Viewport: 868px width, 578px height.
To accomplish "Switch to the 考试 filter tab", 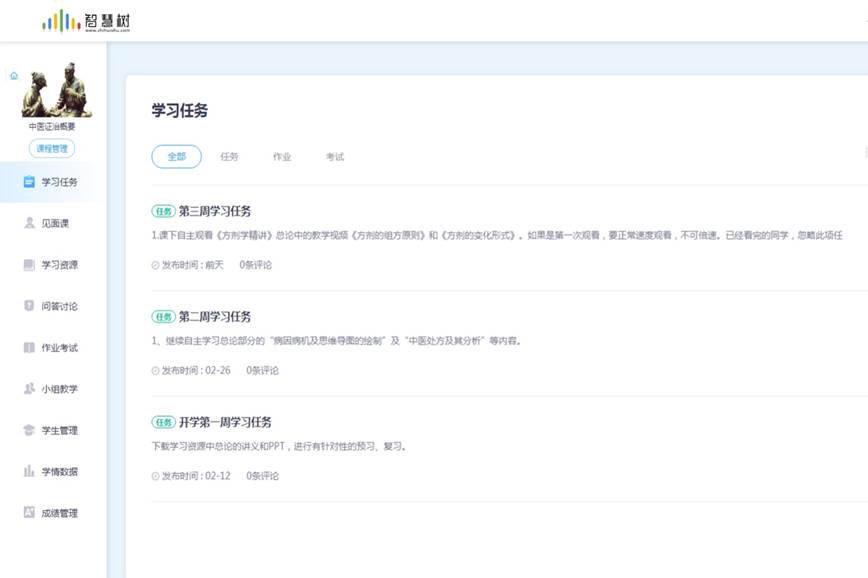I will tap(335, 157).
